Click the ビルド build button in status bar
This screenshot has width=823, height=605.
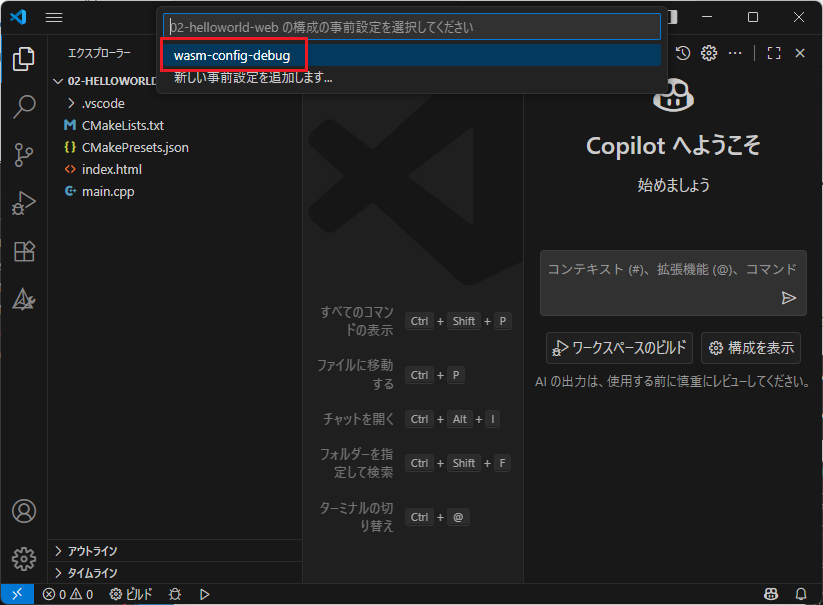tap(131, 594)
